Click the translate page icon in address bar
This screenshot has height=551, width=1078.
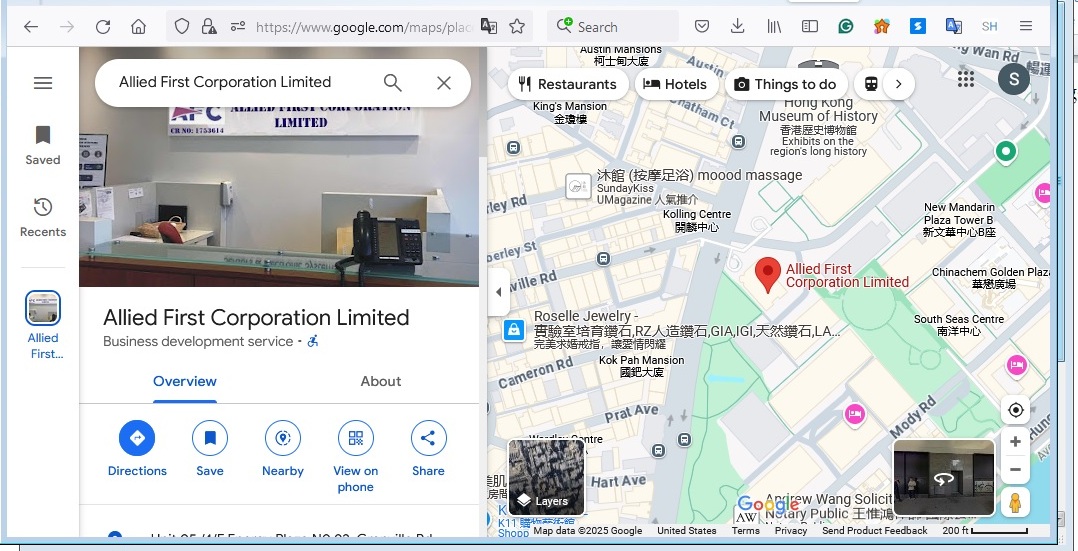point(489,27)
